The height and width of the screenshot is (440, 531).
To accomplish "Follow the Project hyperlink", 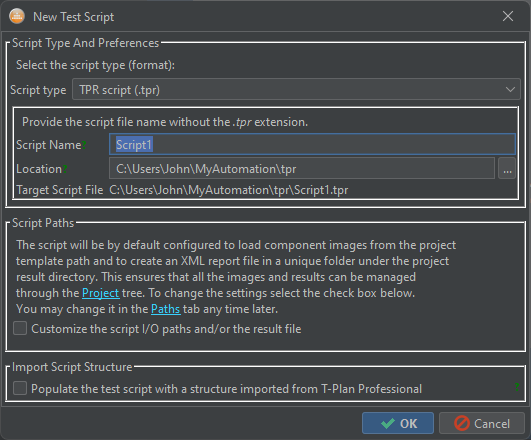I will [x=101, y=293].
